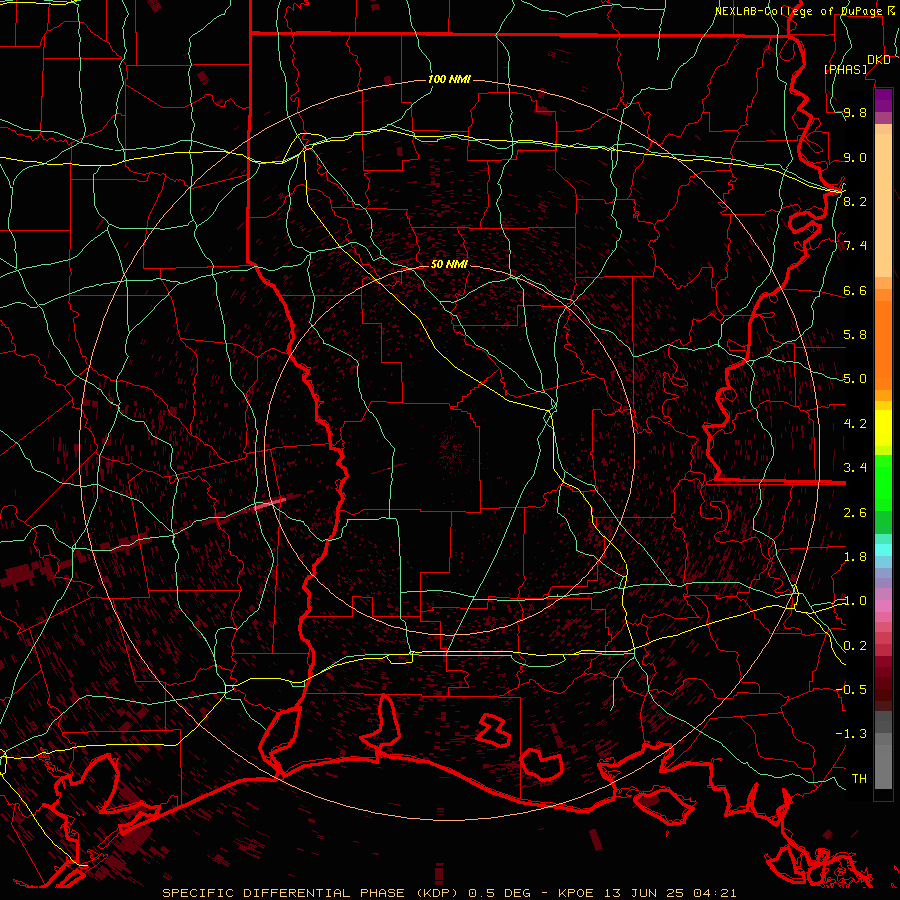Click the 9.8 value on the color scale
Image resolution: width=900 pixels, height=900 pixels.
pos(855,112)
